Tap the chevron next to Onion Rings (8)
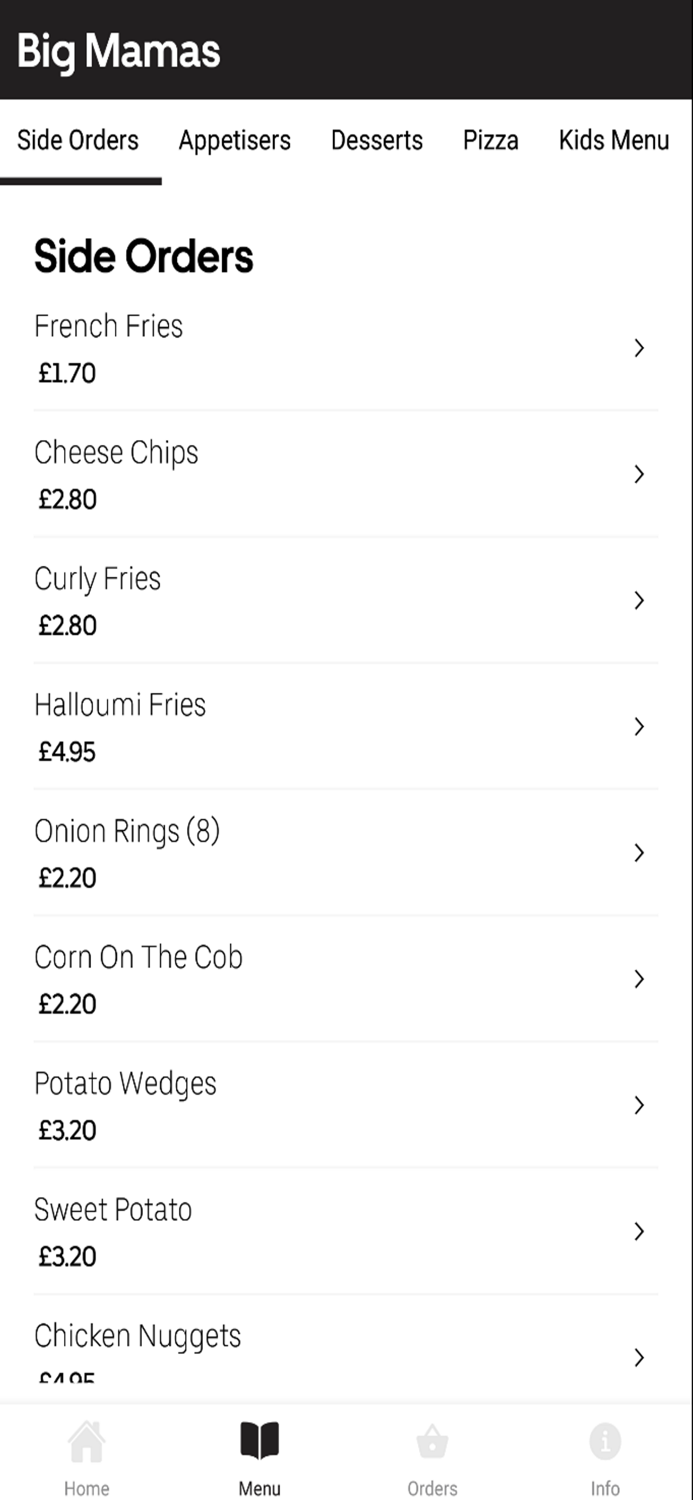The width and height of the screenshot is (693, 1500). 639,853
